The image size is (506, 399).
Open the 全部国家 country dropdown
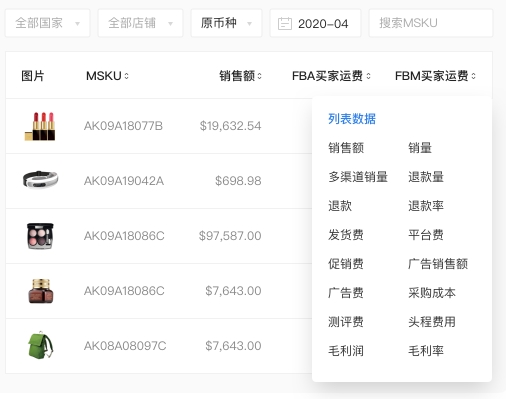pyautogui.click(x=47, y=23)
